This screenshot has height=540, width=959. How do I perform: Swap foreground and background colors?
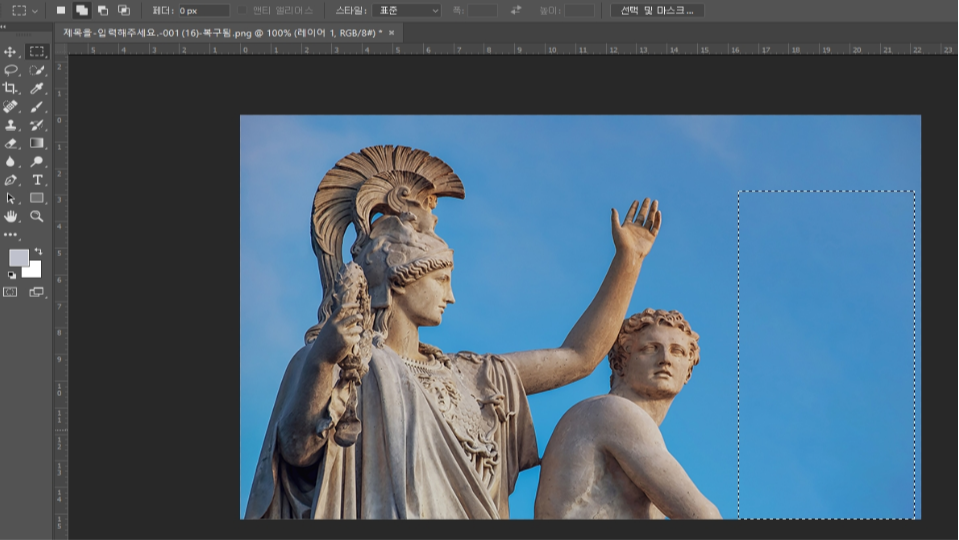[39, 251]
